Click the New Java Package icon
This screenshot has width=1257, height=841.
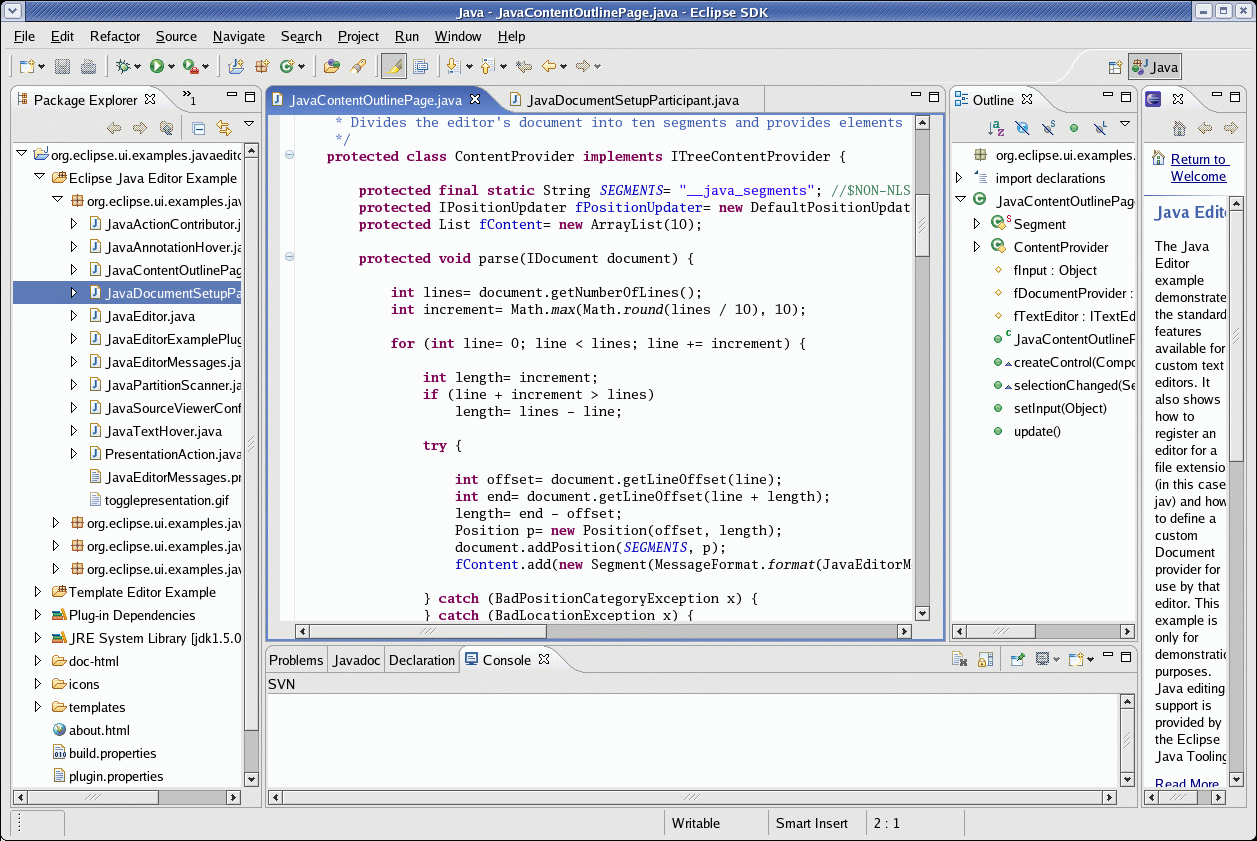262,67
